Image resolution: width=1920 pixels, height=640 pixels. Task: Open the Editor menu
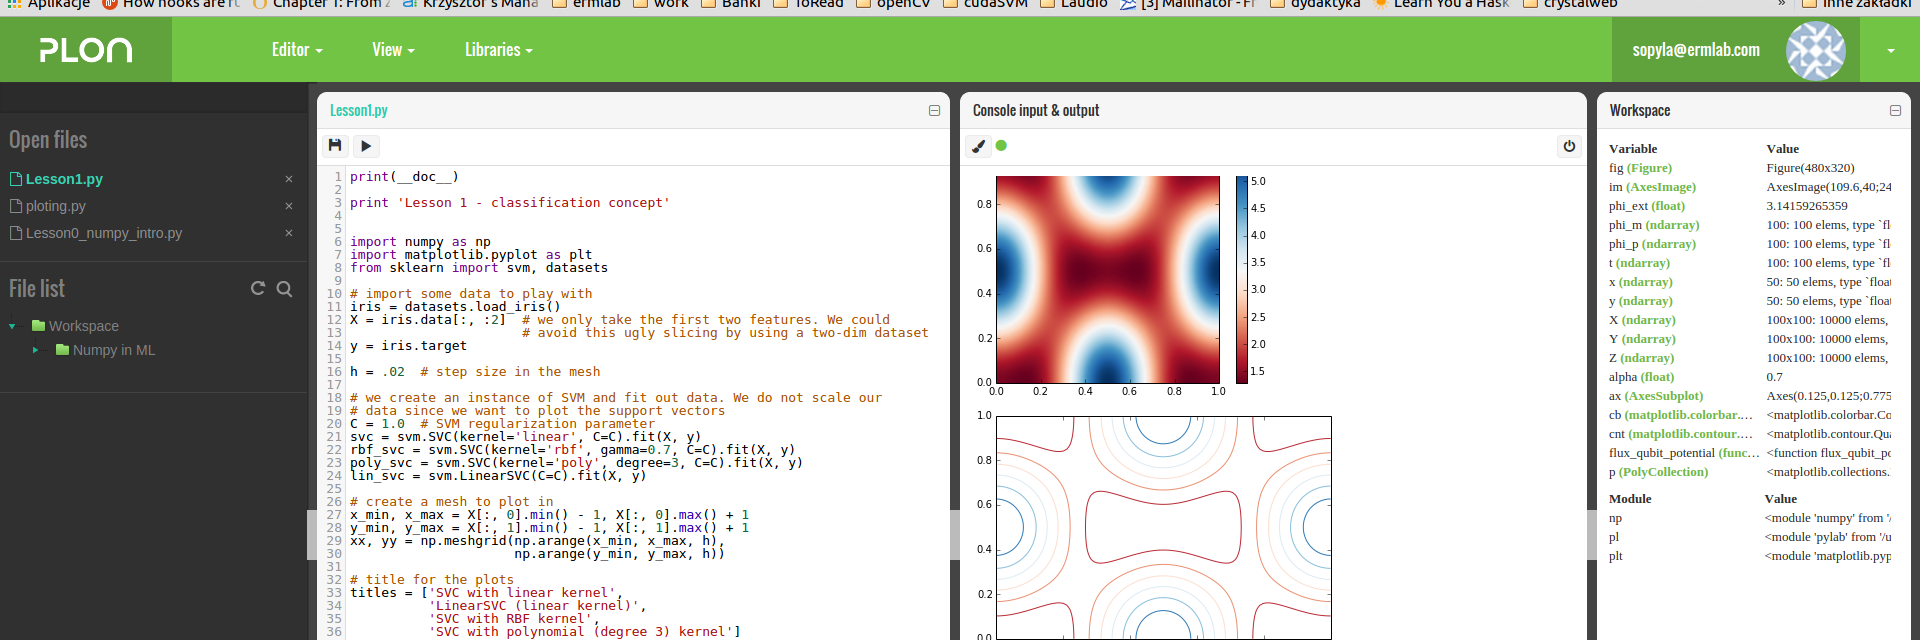tap(297, 50)
